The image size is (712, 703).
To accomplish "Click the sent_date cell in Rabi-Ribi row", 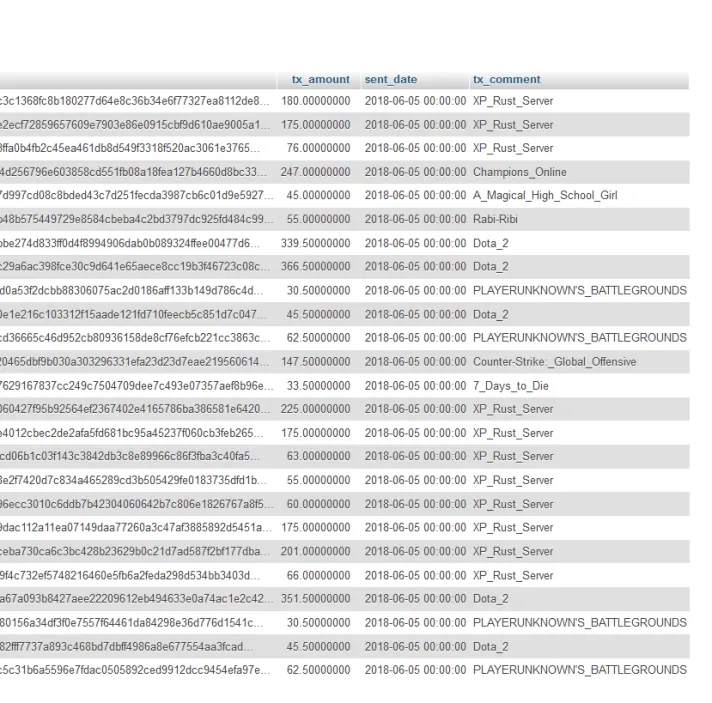I will pos(415,219).
